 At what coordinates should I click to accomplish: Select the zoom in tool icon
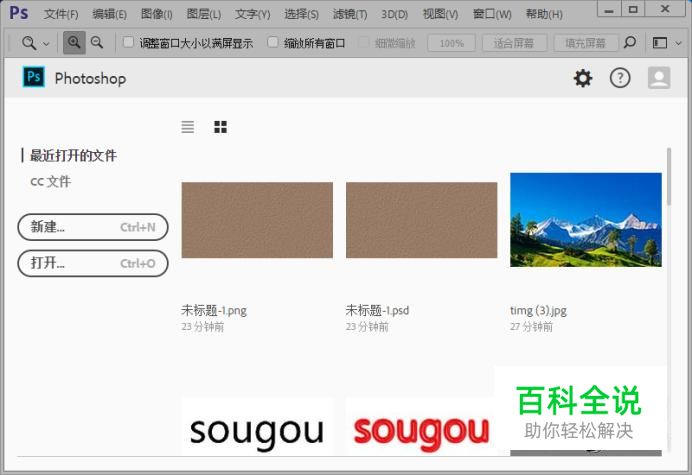[x=74, y=43]
